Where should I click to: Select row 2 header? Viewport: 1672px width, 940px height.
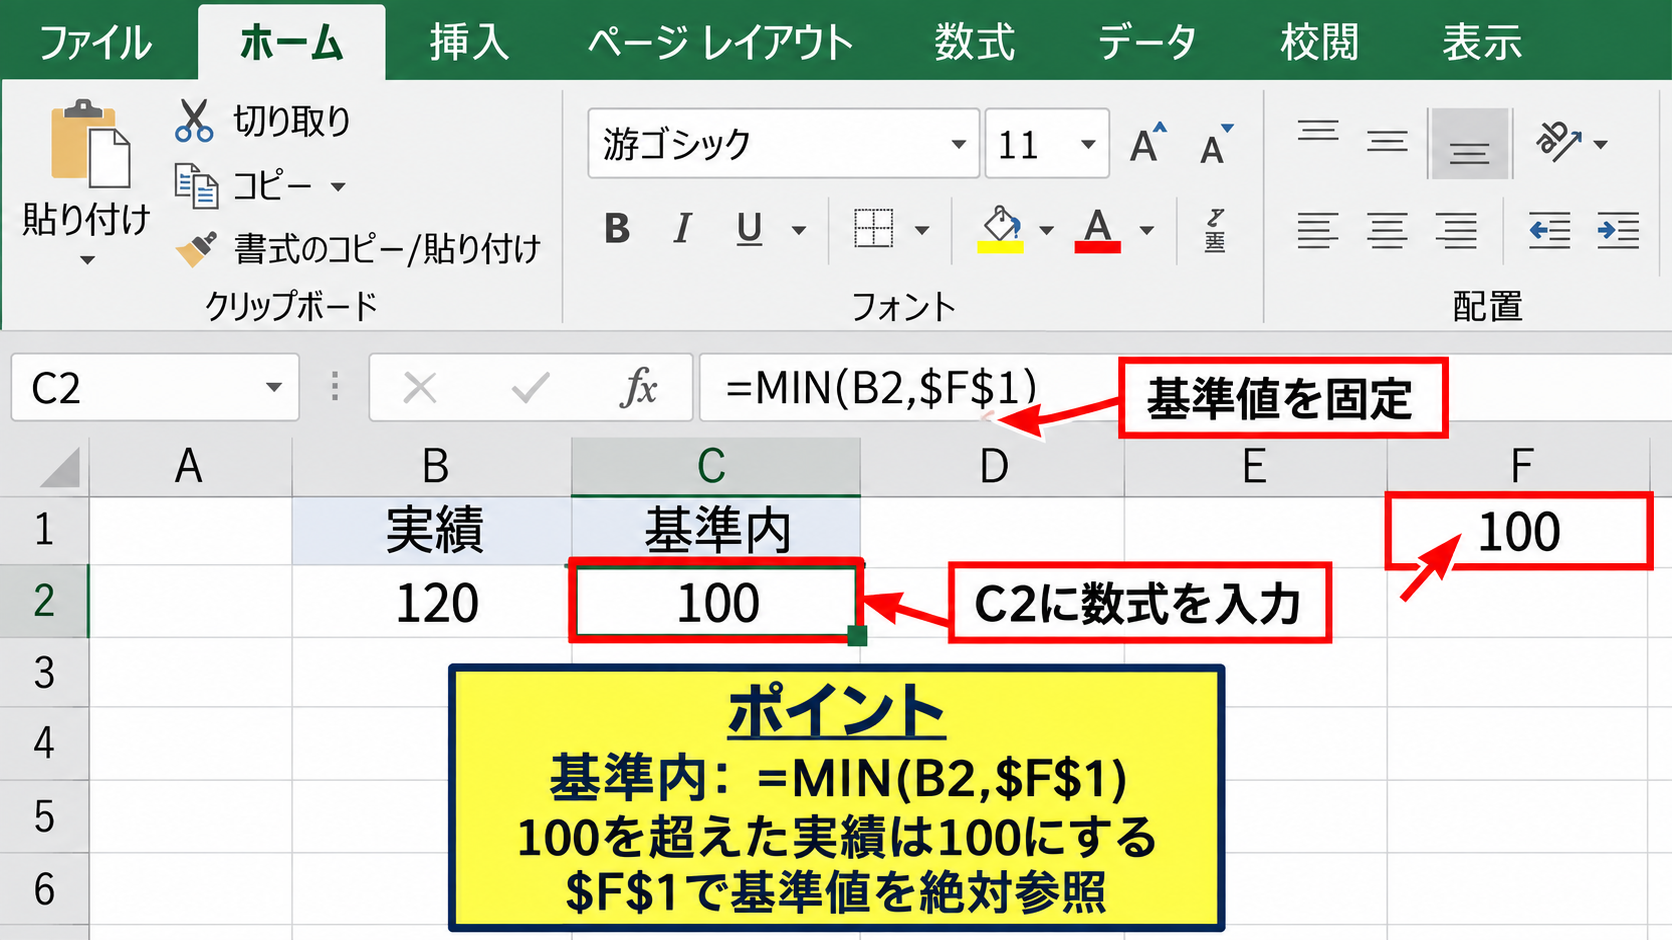click(44, 601)
